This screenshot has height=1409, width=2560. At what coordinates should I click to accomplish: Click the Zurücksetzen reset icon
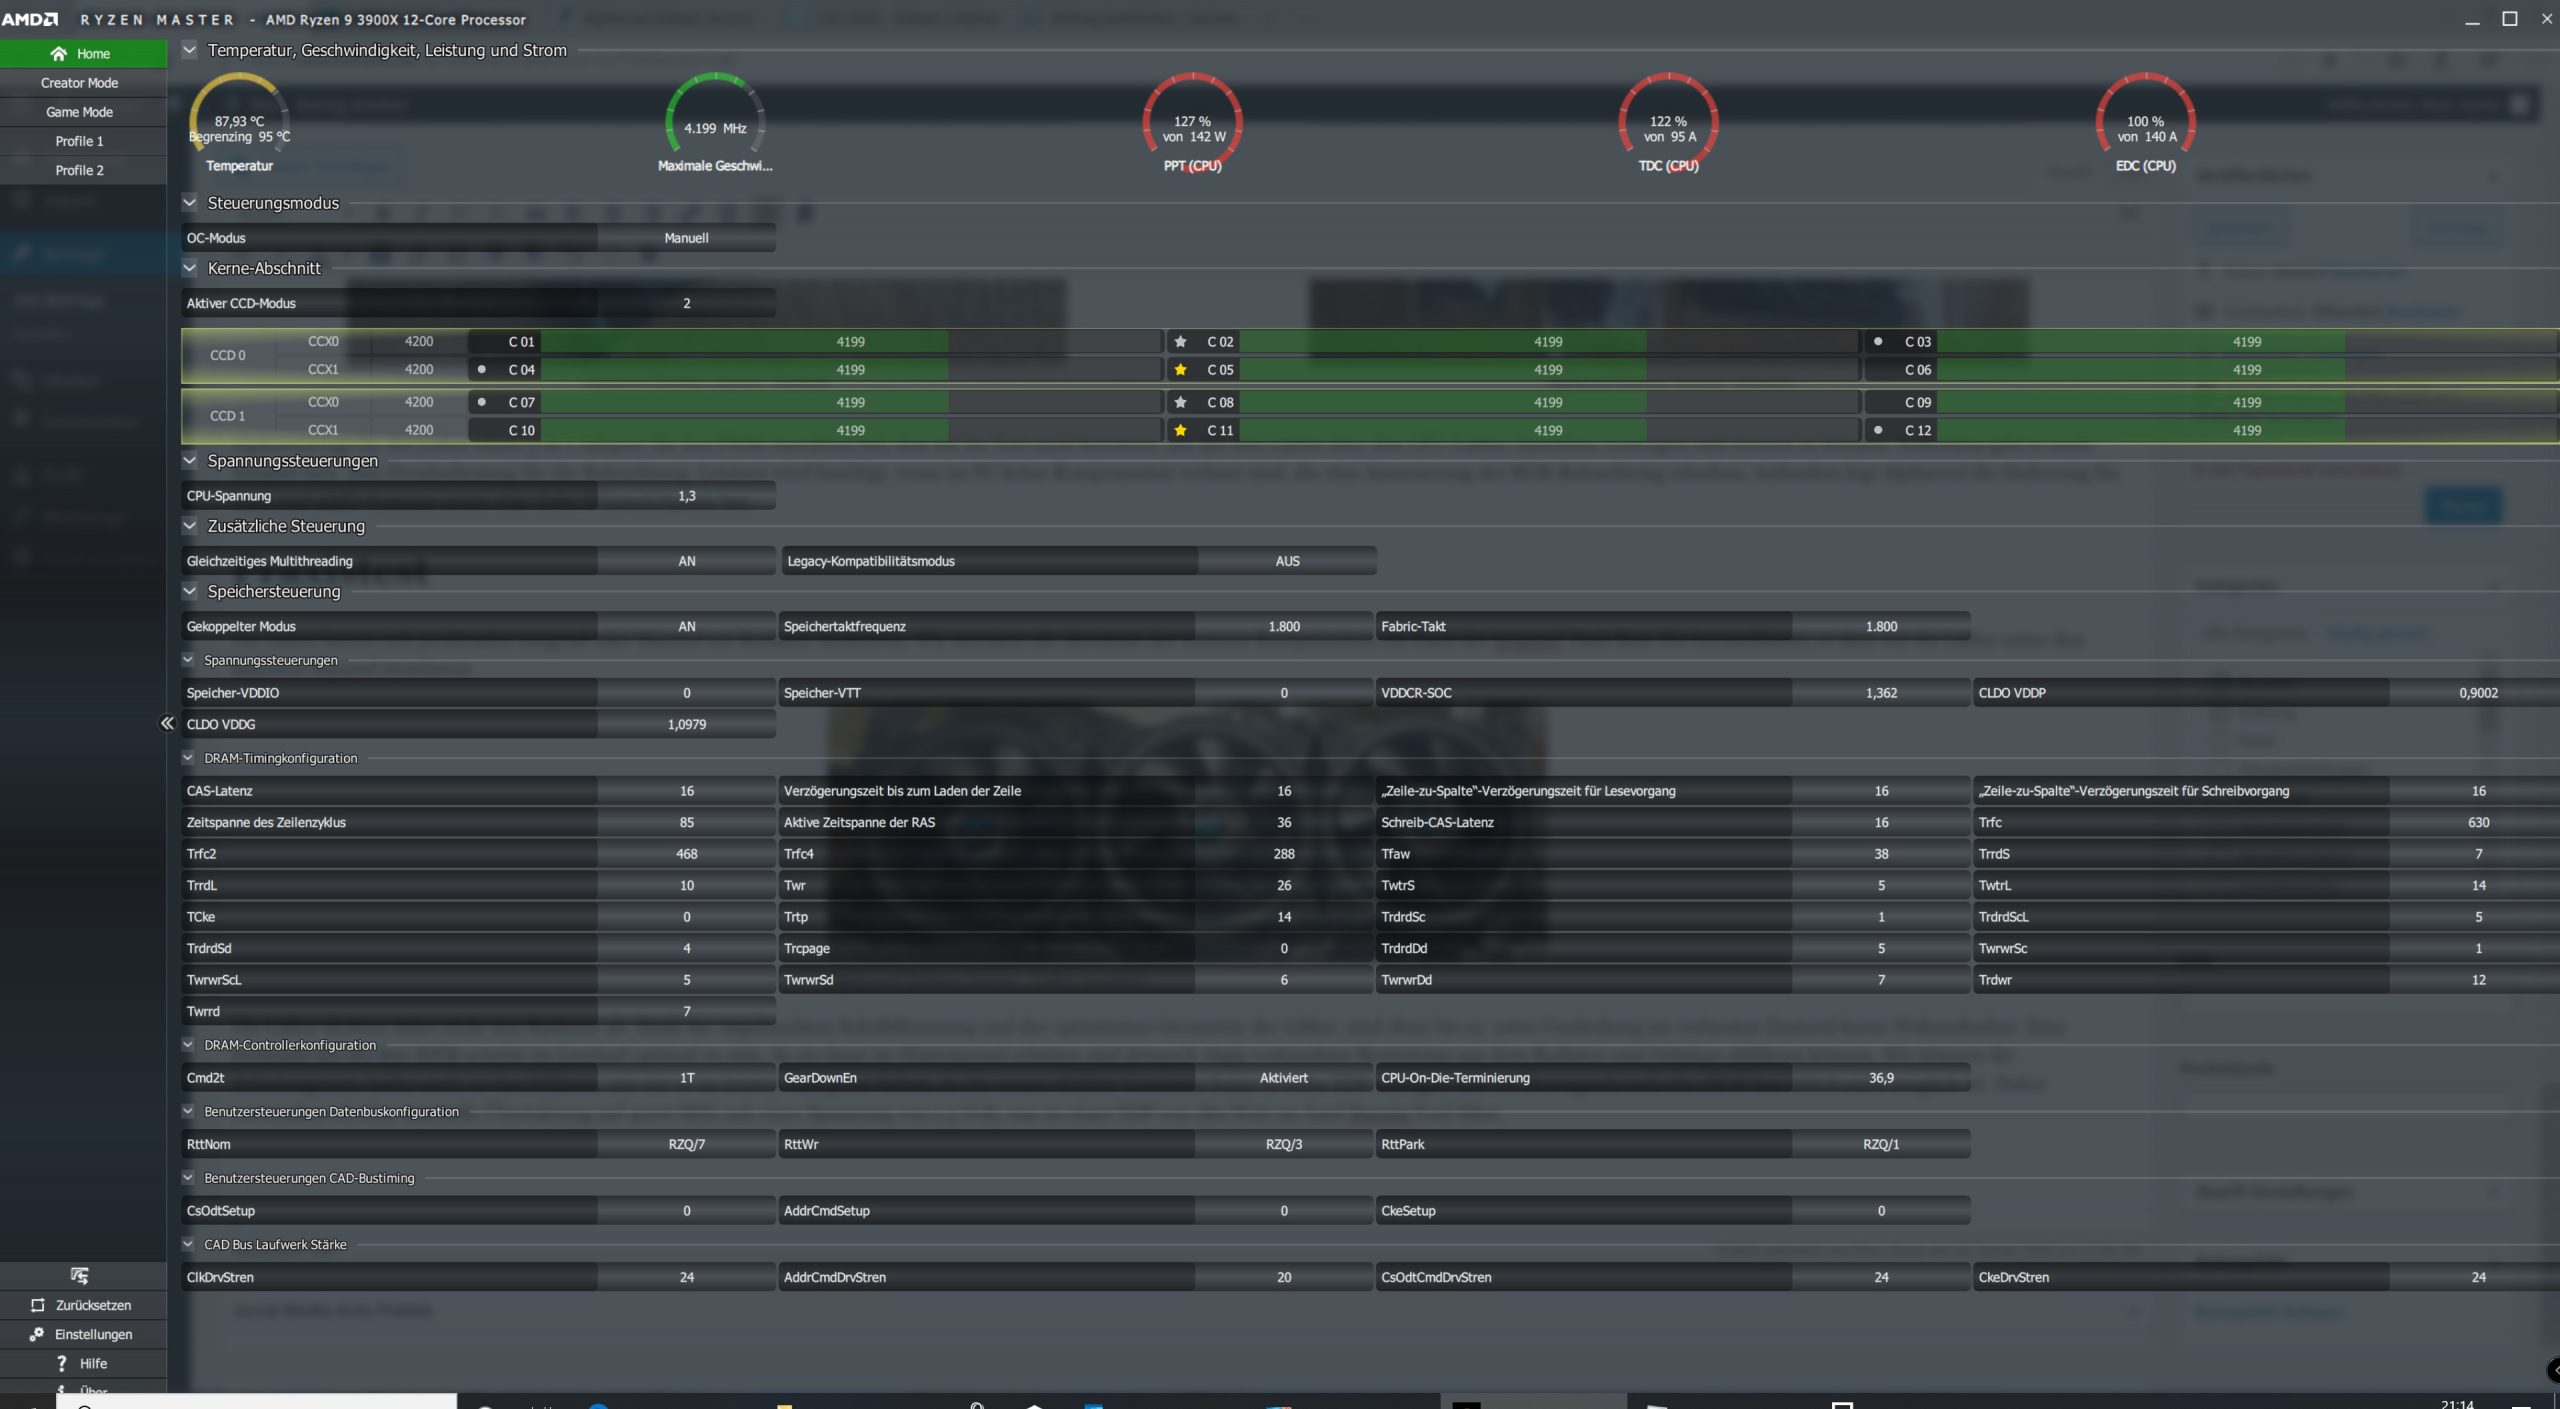point(38,1305)
